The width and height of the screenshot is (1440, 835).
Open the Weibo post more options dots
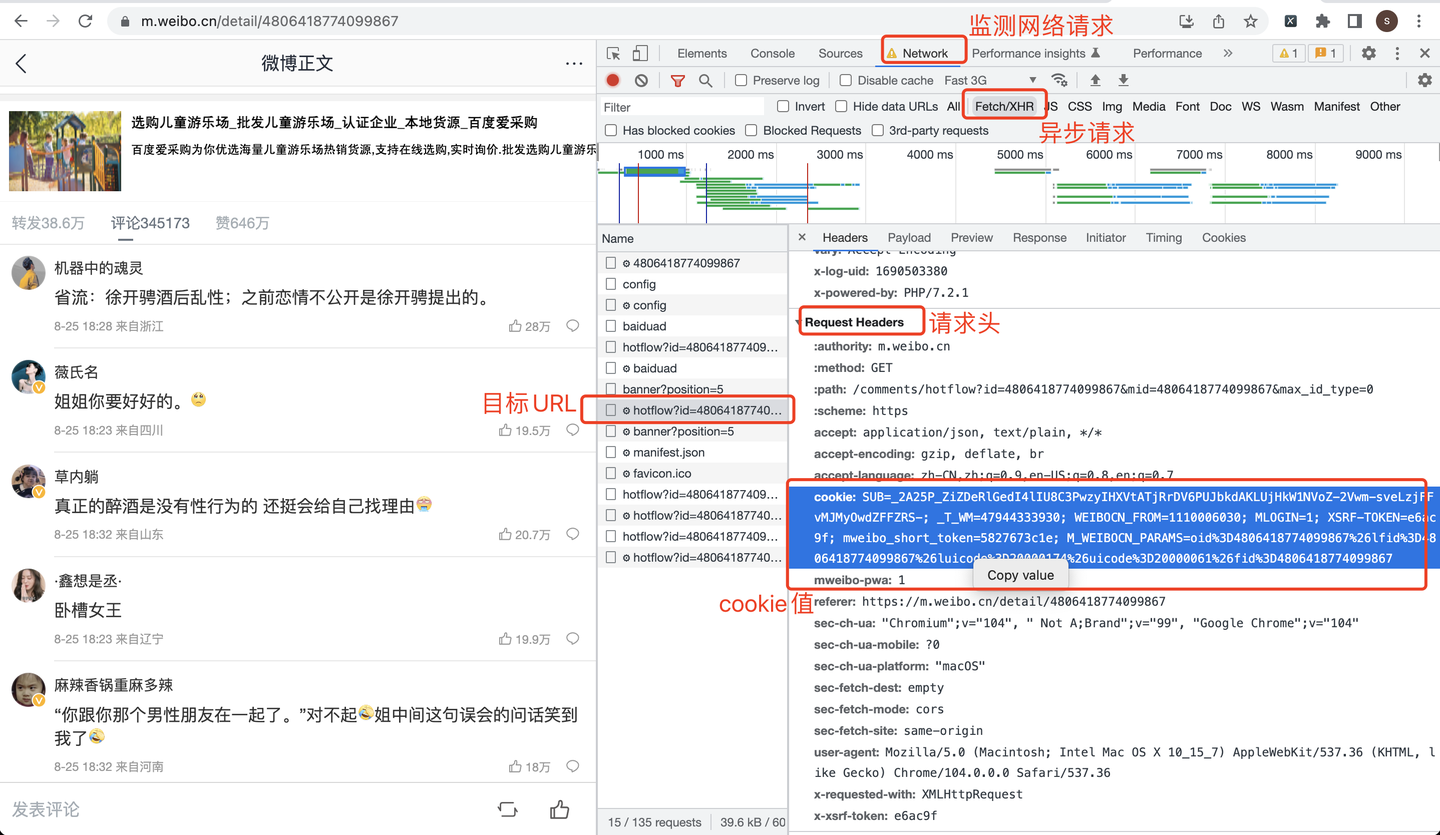[574, 64]
